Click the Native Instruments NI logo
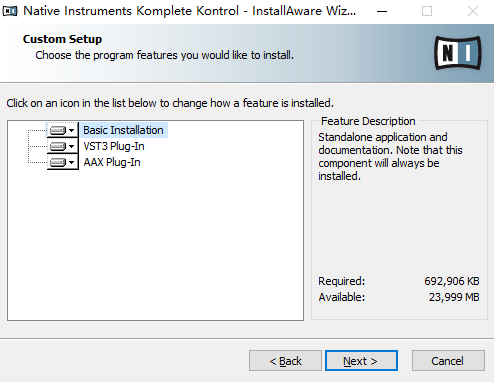The width and height of the screenshot is (494, 382). 458,53
